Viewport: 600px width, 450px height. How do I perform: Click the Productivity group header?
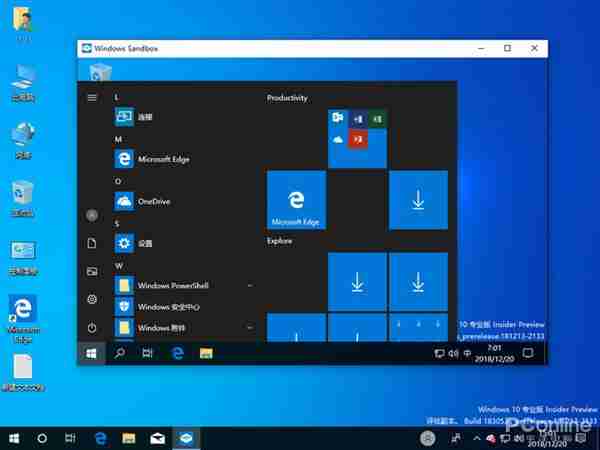[287, 98]
